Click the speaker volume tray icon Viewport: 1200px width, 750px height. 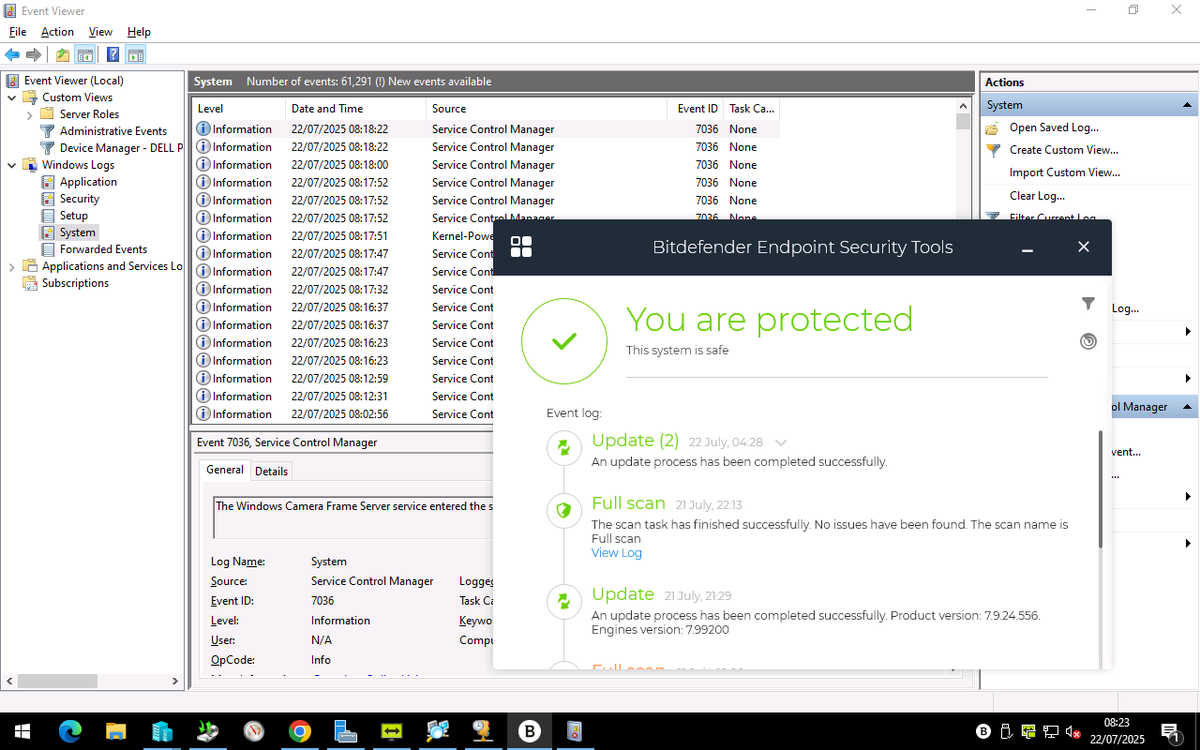coord(1071,732)
